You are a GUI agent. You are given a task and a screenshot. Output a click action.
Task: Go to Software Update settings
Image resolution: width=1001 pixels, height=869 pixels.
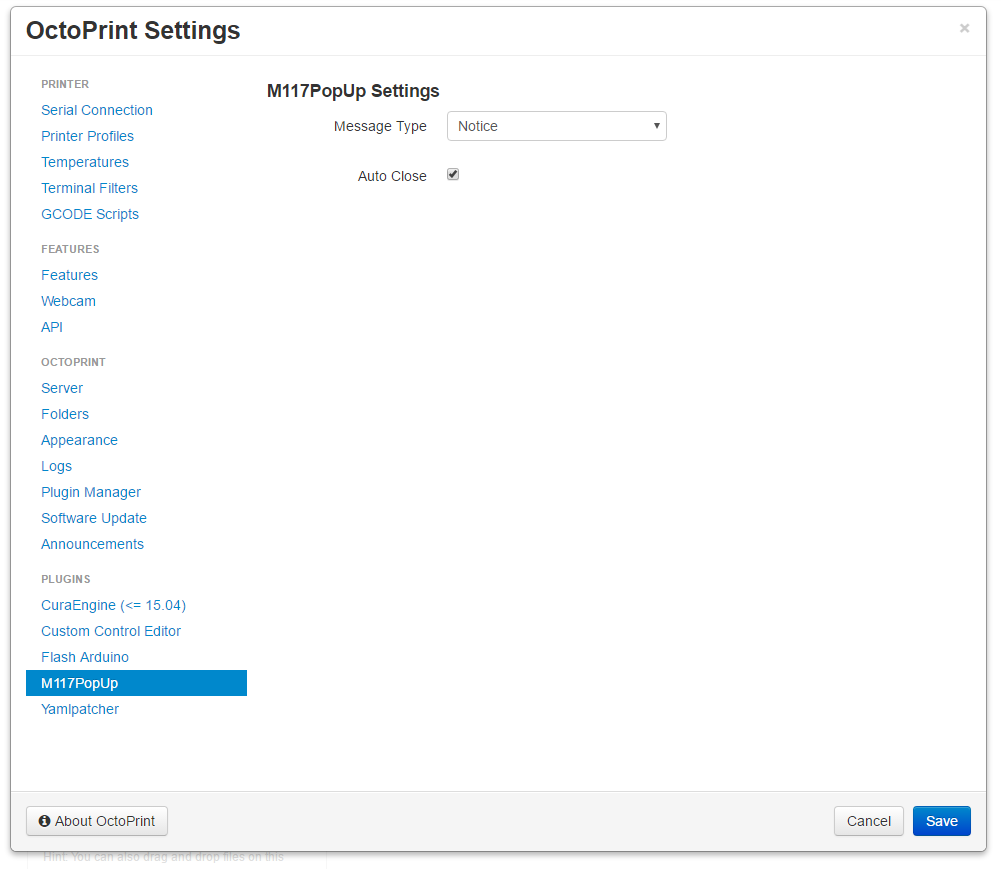[x=94, y=518]
